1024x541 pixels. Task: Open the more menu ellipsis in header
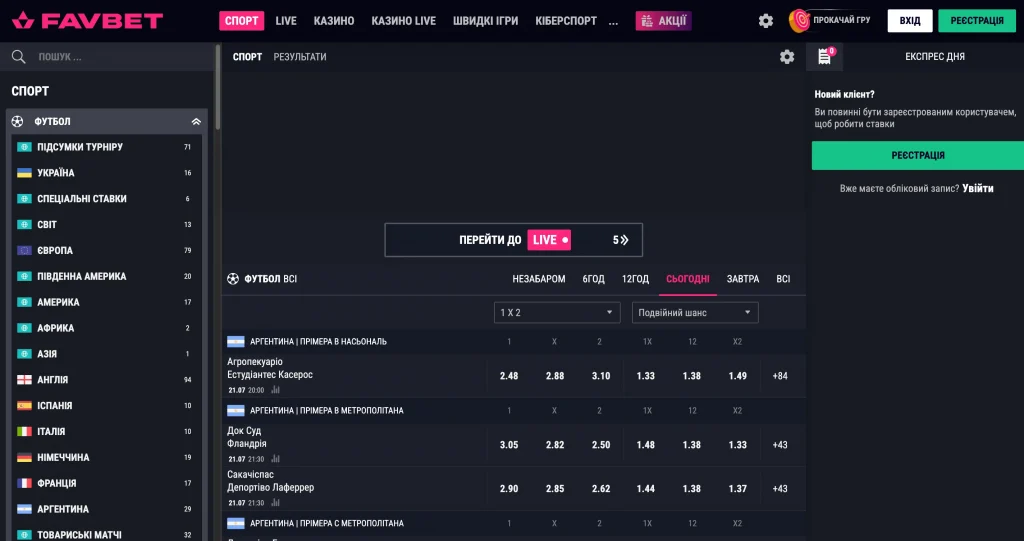[x=613, y=22]
